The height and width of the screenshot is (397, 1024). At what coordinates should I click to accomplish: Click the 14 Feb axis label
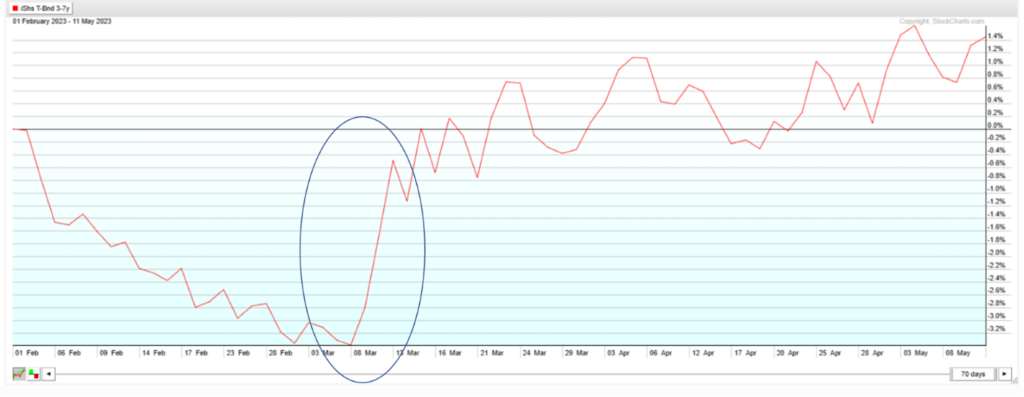click(x=153, y=353)
